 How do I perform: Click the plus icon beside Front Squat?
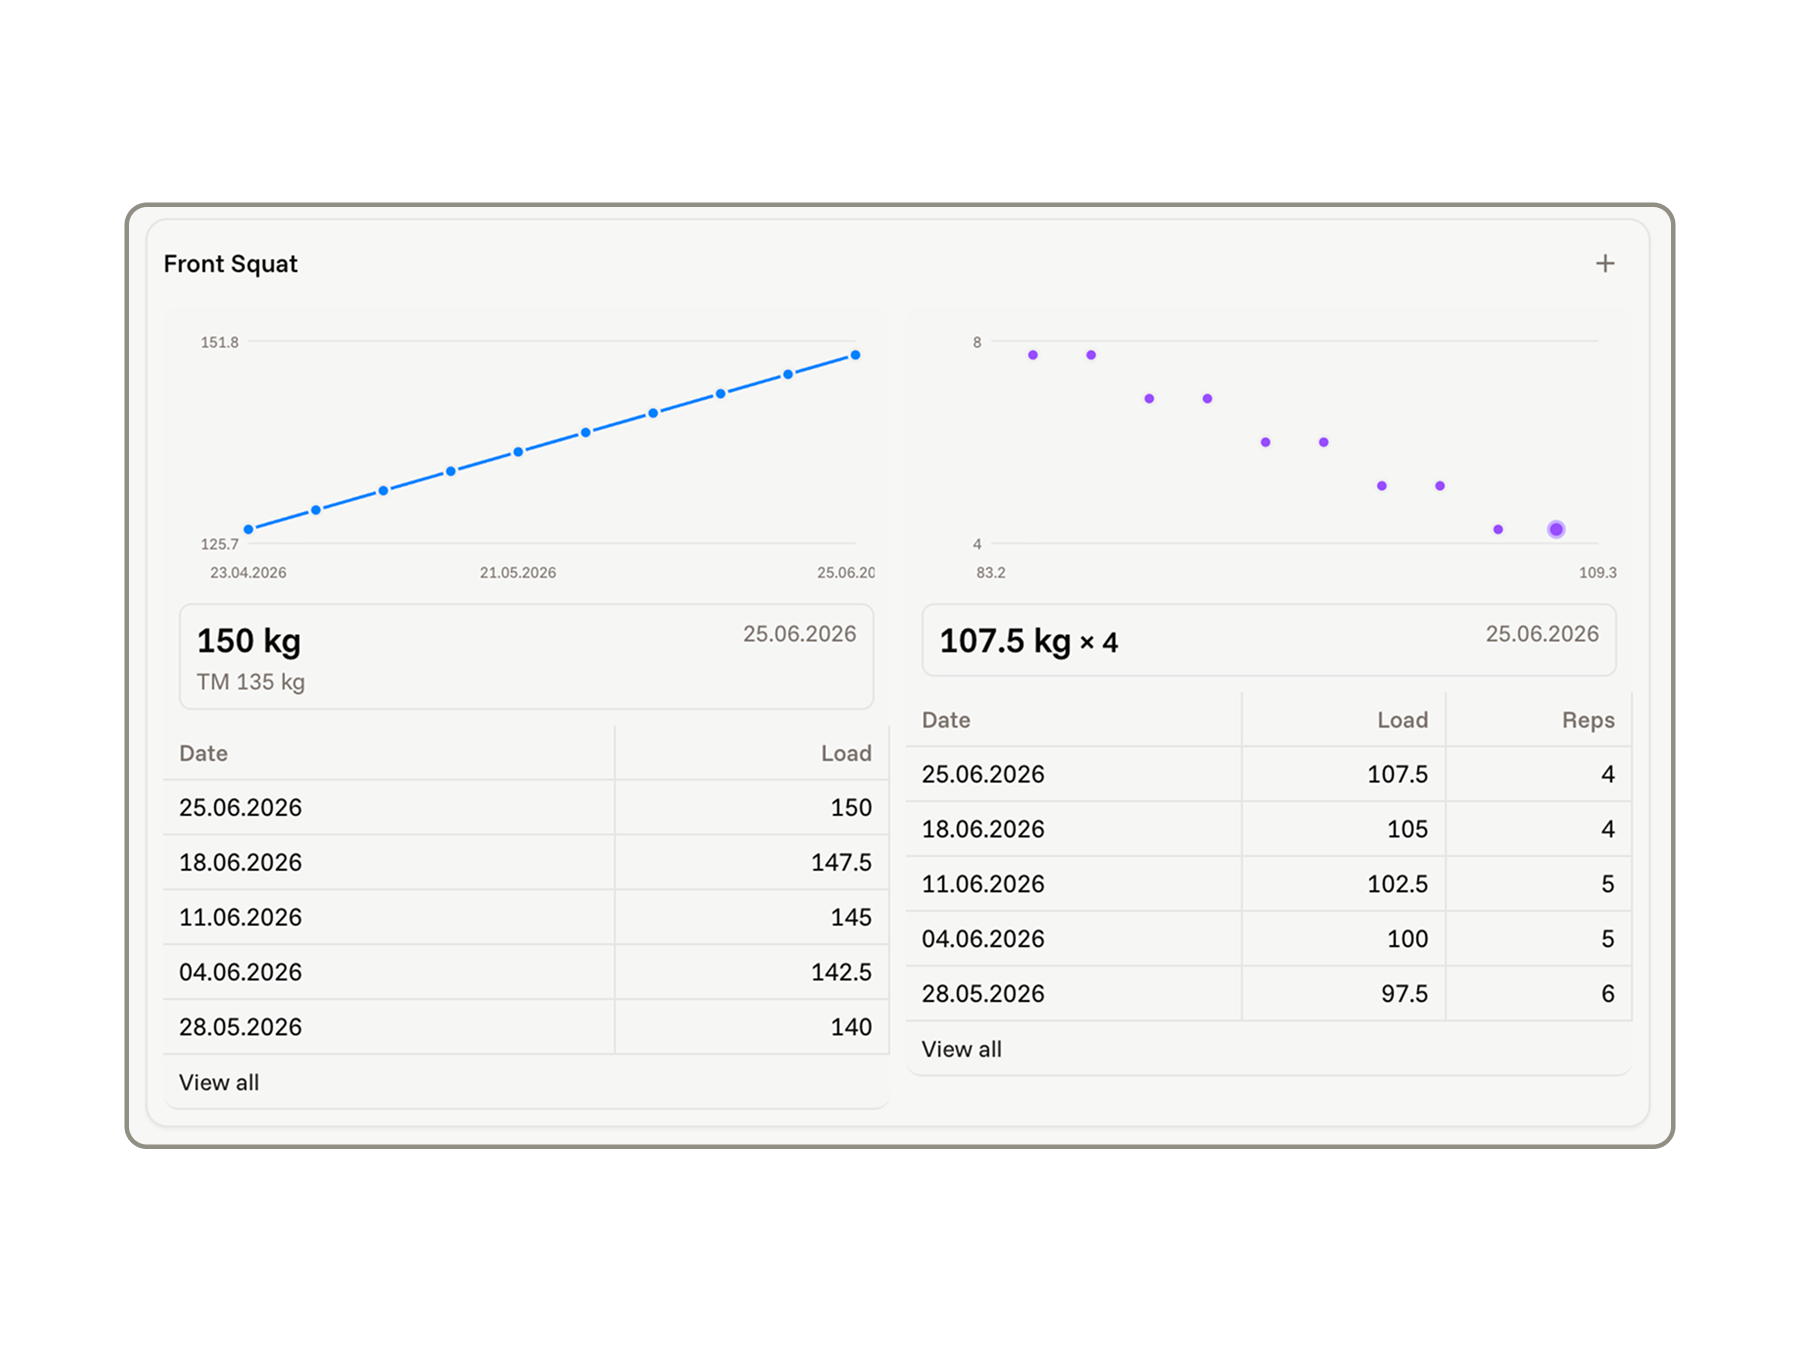[x=1605, y=263]
